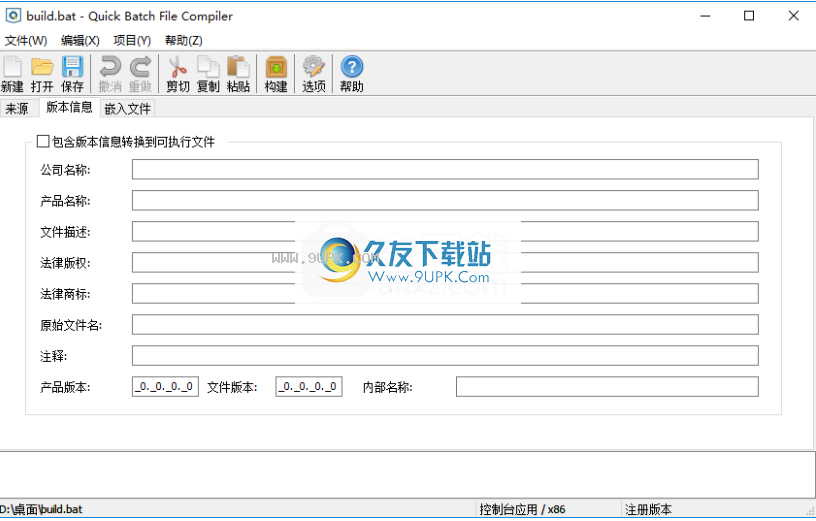Open the 编辑(X) menu
This screenshot has width=816, height=521.
(x=80, y=40)
